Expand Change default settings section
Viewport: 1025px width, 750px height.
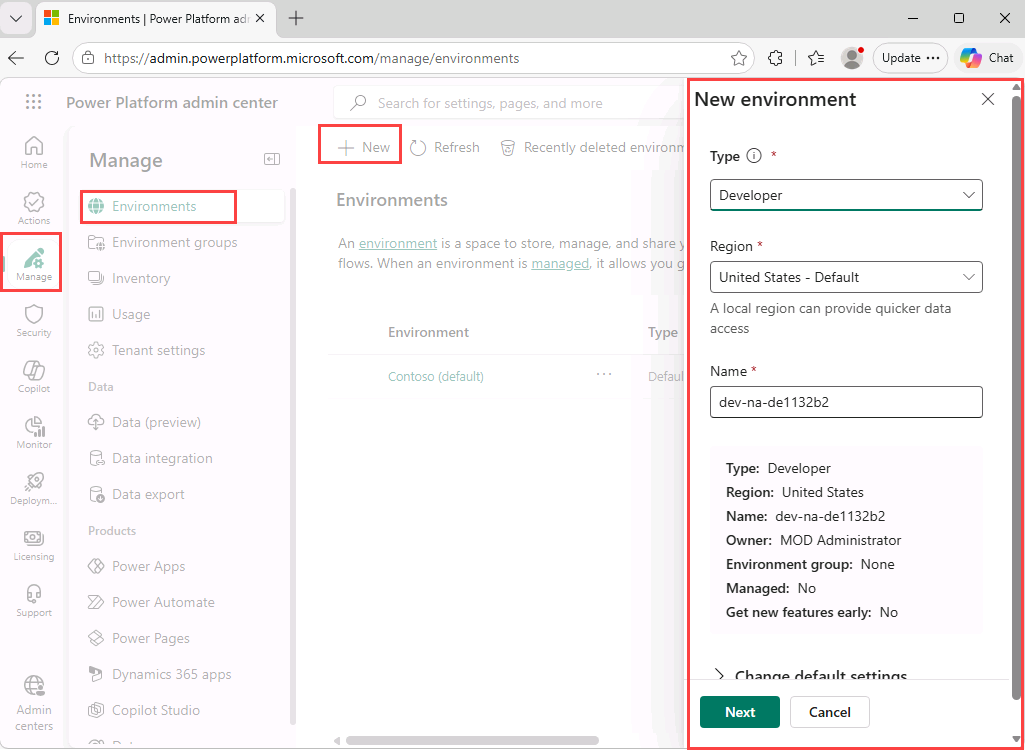[x=811, y=675]
